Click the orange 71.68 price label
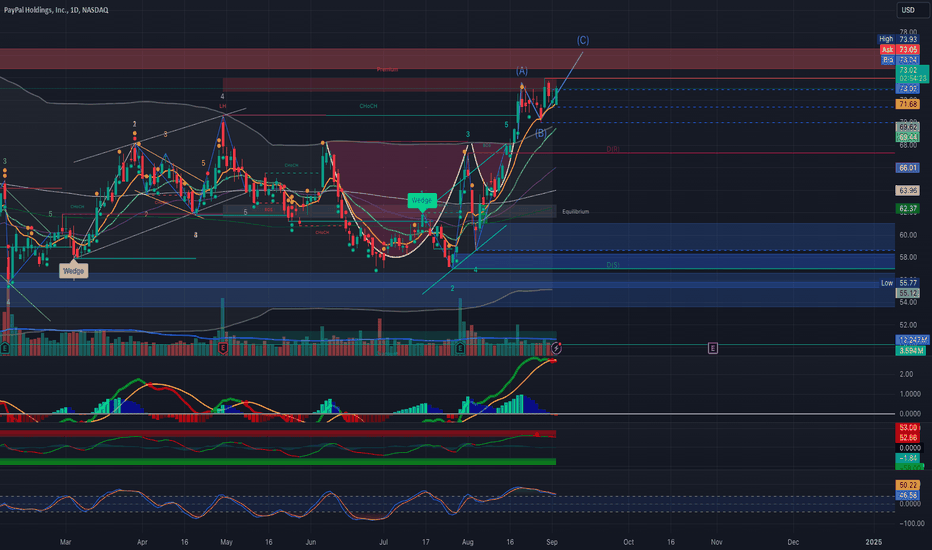932x550 pixels. (908, 104)
